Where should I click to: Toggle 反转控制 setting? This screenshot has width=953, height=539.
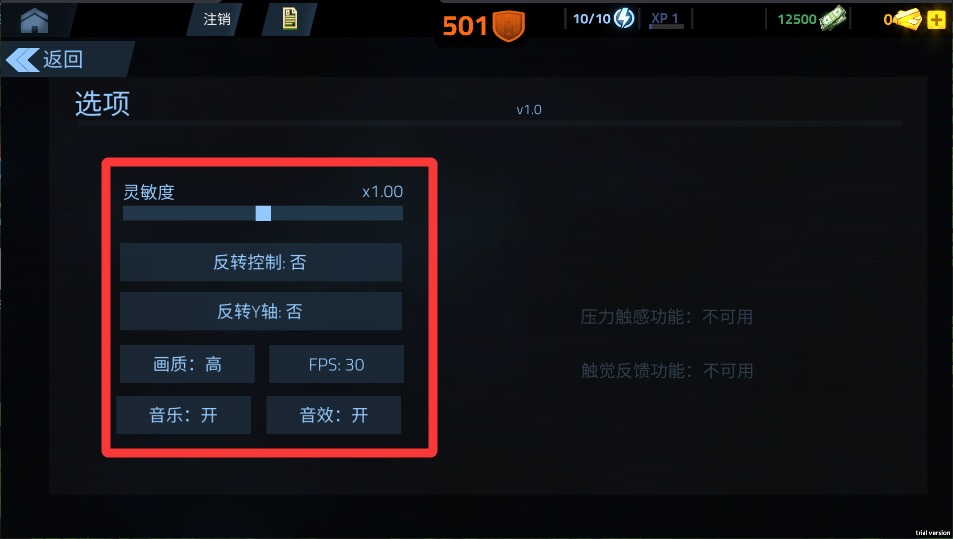(261, 262)
